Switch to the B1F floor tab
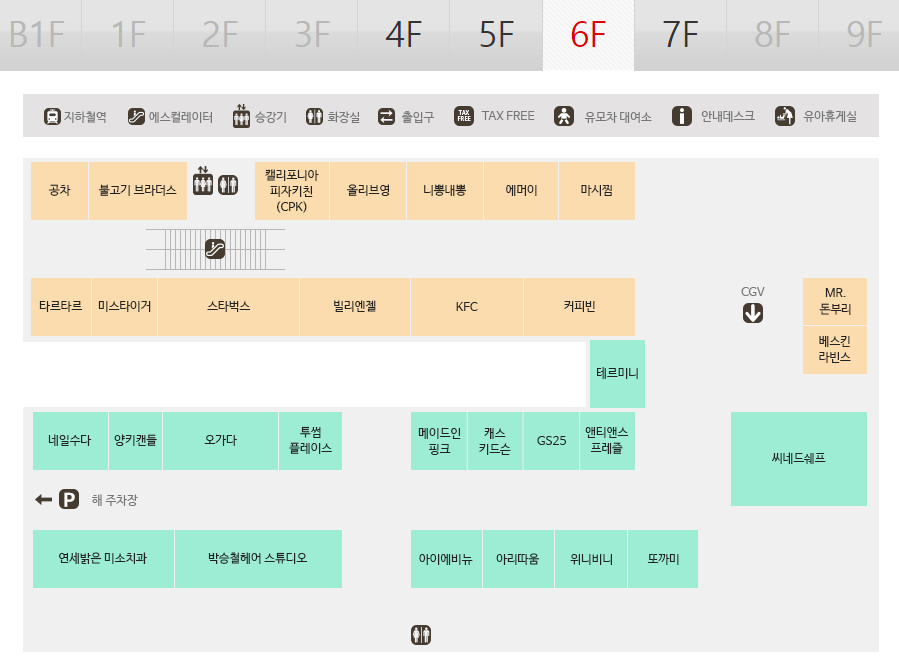 click(40, 35)
